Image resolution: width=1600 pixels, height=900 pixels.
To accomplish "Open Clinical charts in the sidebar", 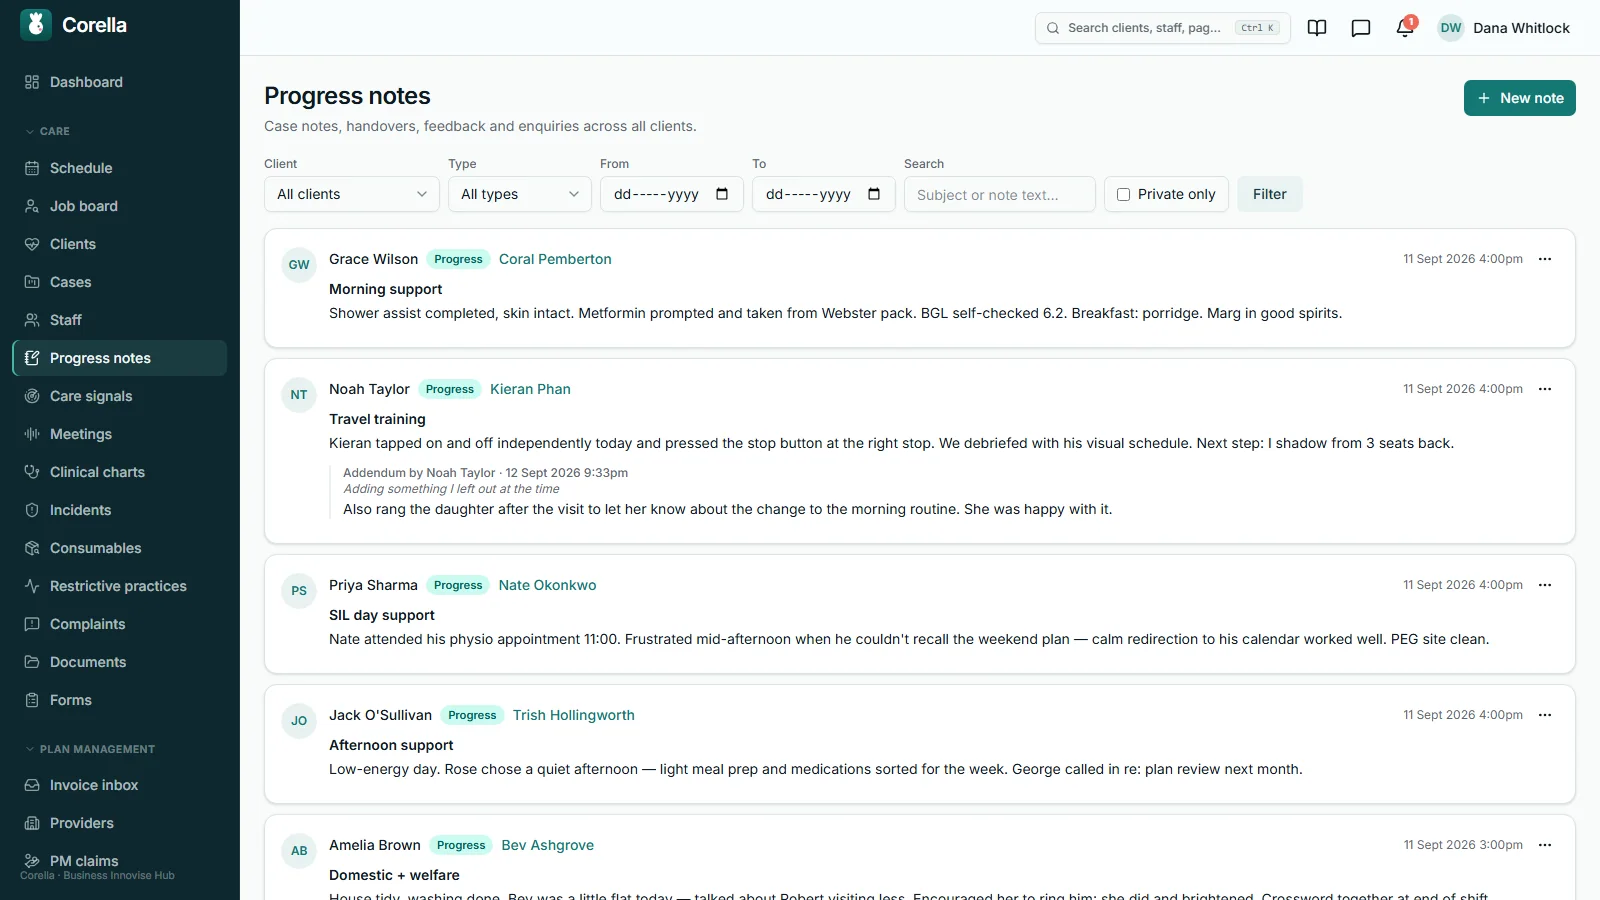I will point(119,472).
